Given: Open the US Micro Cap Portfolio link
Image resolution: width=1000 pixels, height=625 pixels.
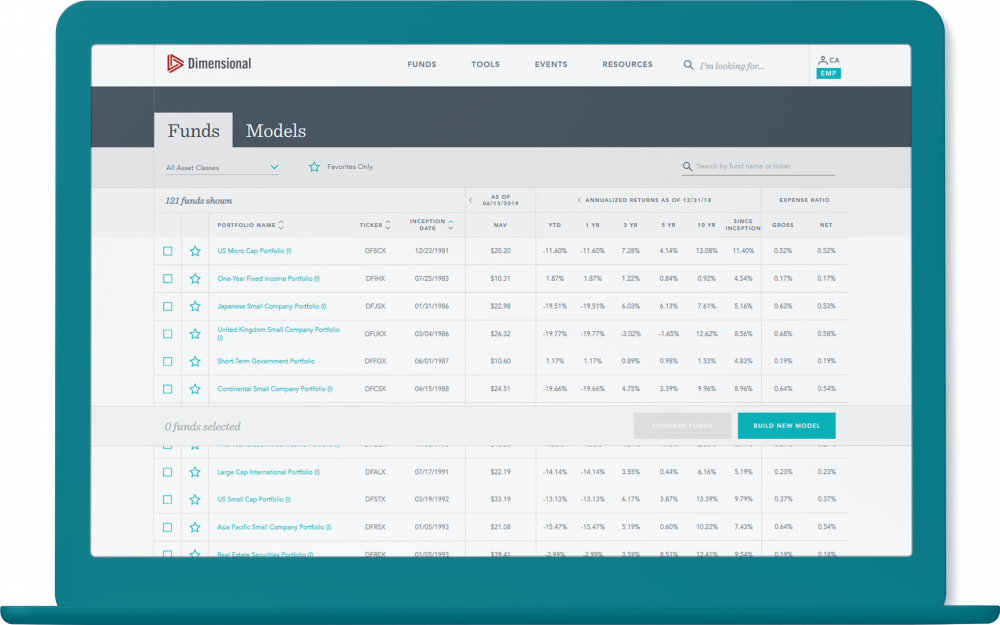Looking at the screenshot, I should tap(254, 251).
